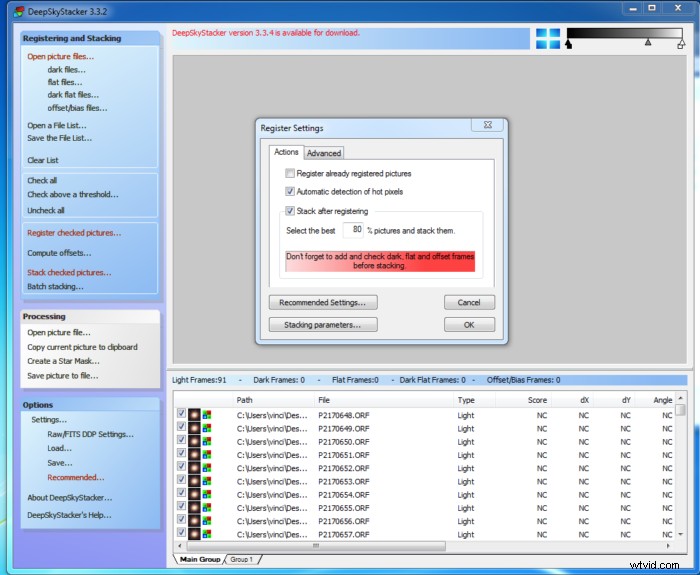The image size is (700, 575).
Task: Disable the Stack after registering option
Action: [x=290, y=211]
